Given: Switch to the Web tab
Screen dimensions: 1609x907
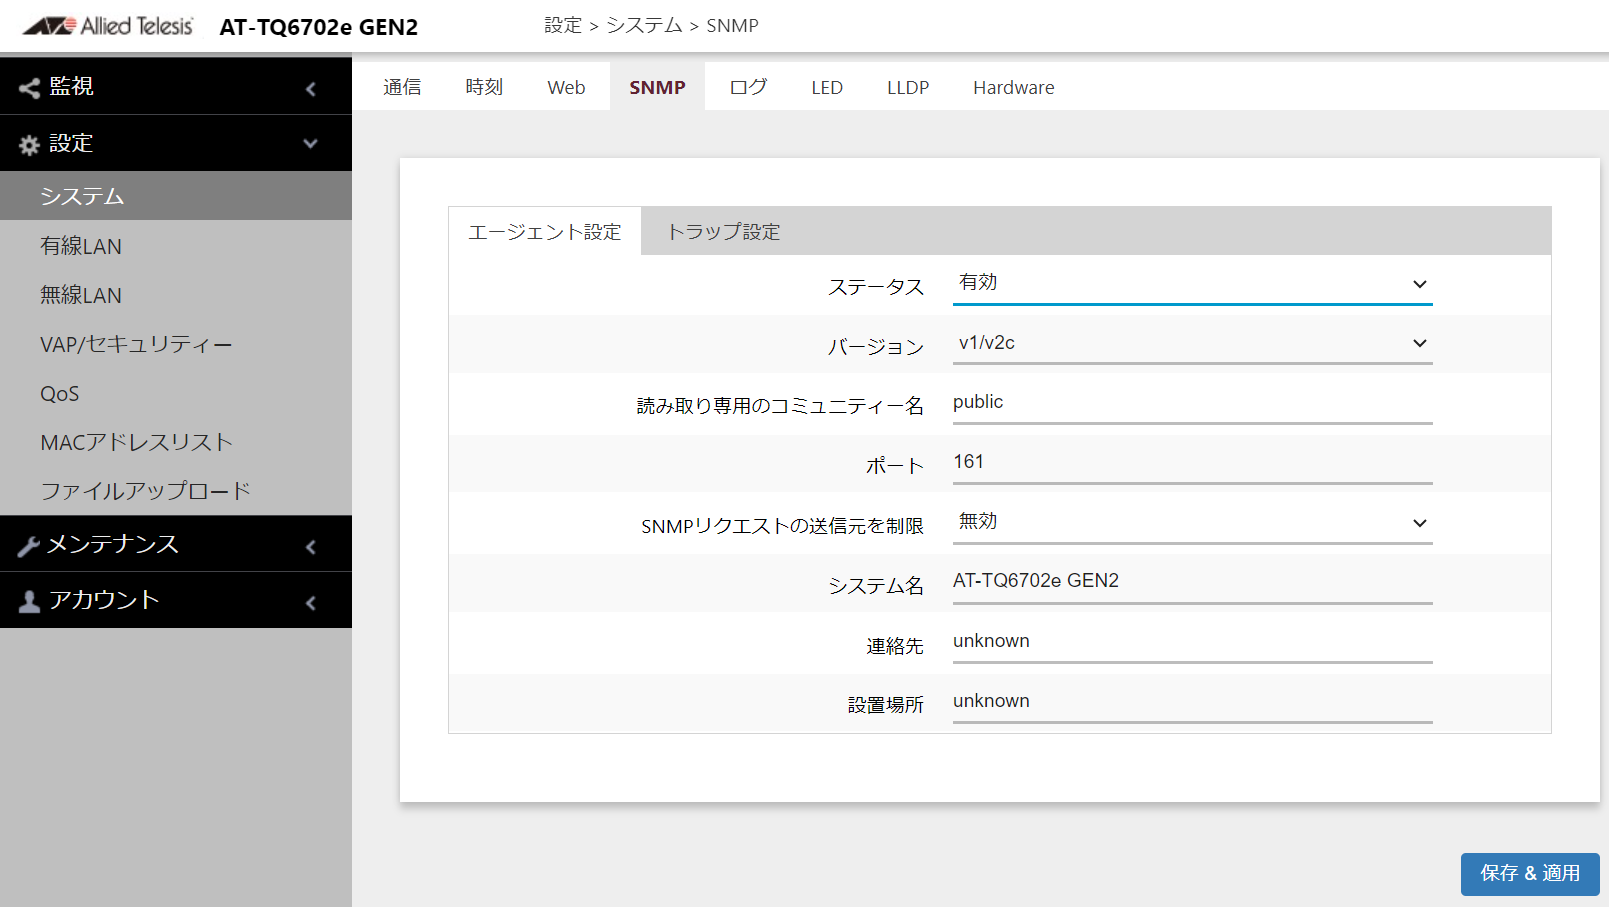Looking at the screenshot, I should pos(566,87).
